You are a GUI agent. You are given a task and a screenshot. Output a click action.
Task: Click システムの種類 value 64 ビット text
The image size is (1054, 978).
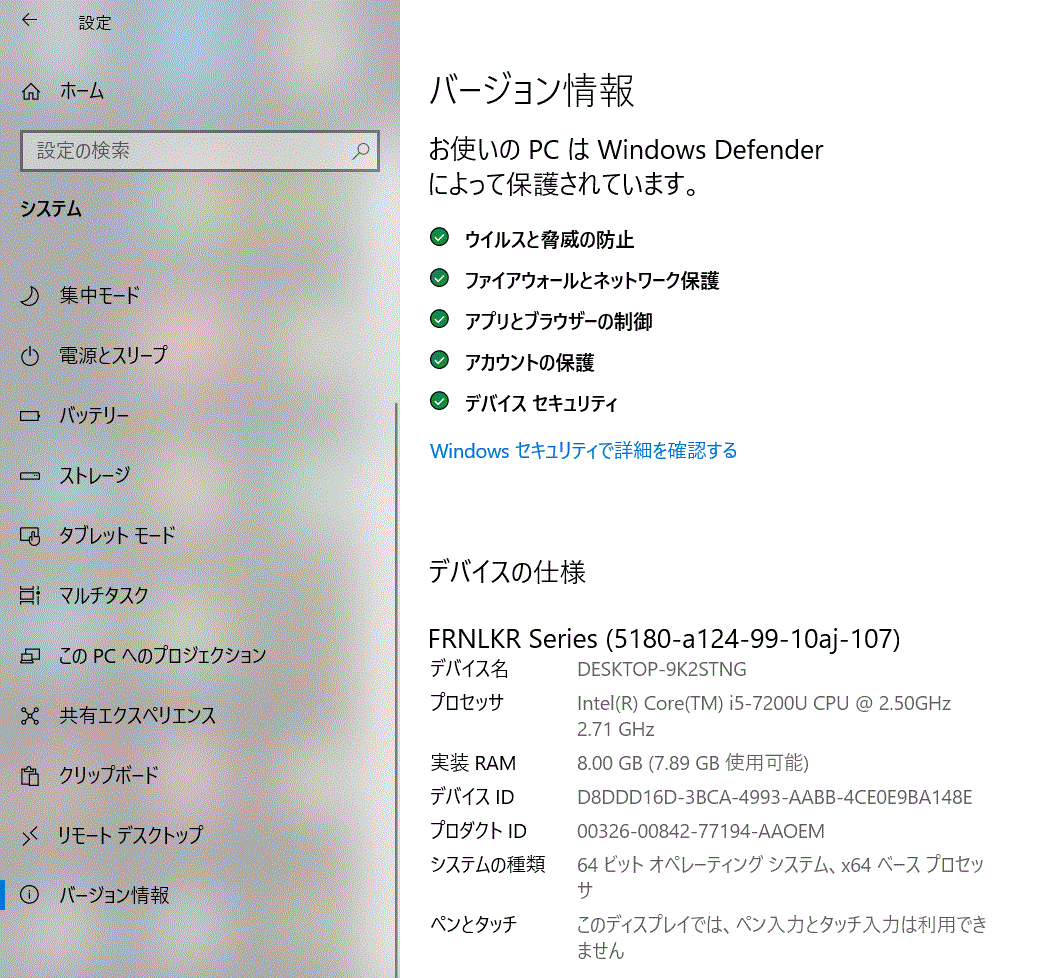coord(780,877)
